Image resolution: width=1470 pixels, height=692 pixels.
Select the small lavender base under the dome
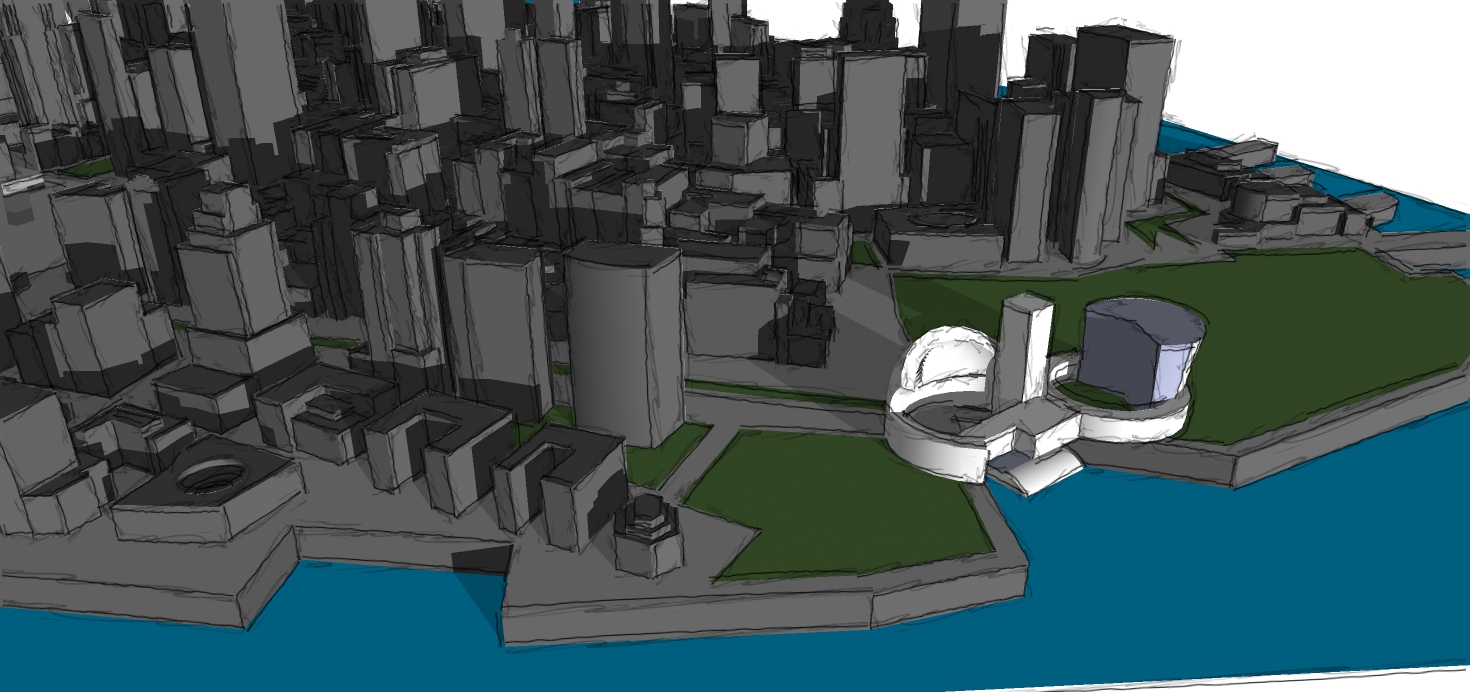coord(1008,461)
